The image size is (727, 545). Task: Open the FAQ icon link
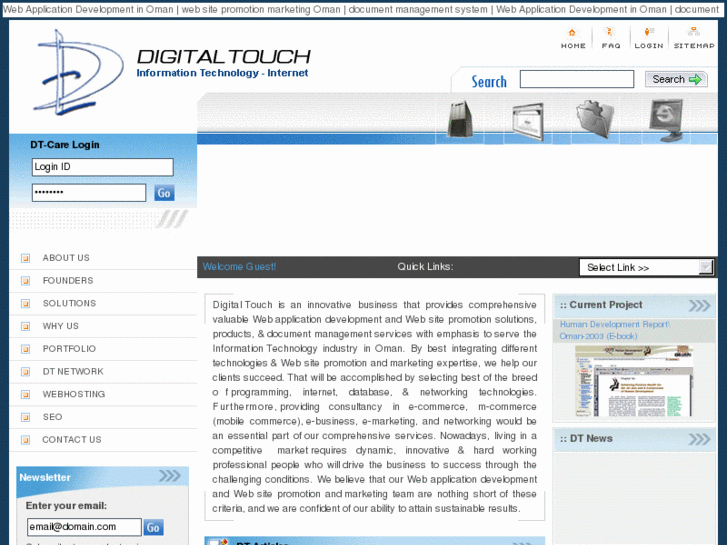click(611, 38)
